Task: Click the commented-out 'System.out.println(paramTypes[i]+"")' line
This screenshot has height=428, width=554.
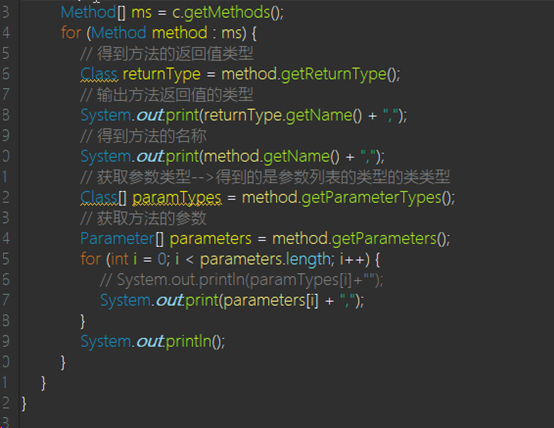Action: (x=241, y=280)
